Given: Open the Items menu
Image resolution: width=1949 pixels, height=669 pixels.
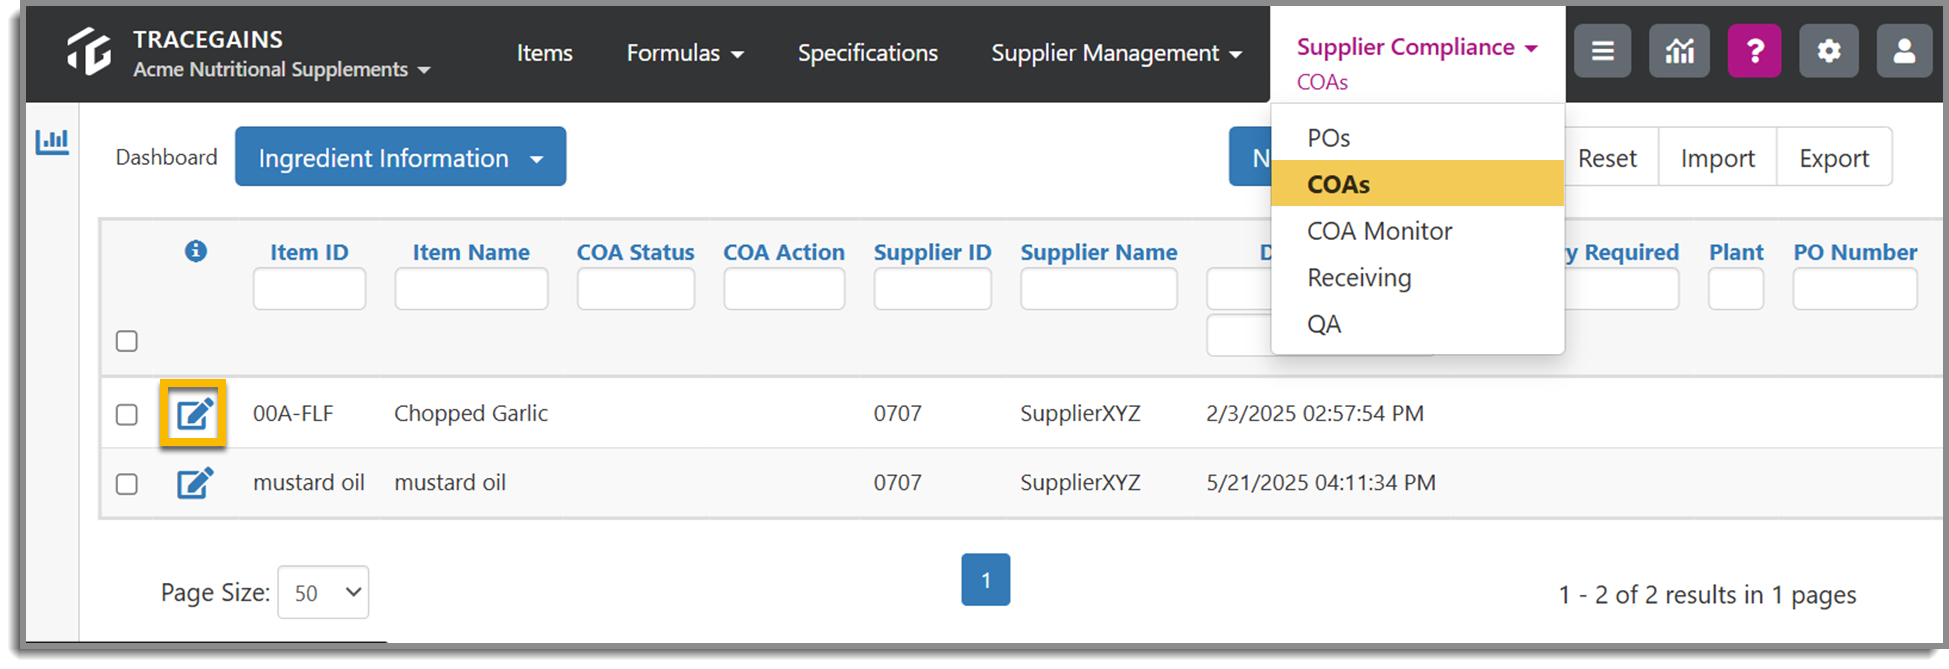Looking at the screenshot, I should 544,53.
